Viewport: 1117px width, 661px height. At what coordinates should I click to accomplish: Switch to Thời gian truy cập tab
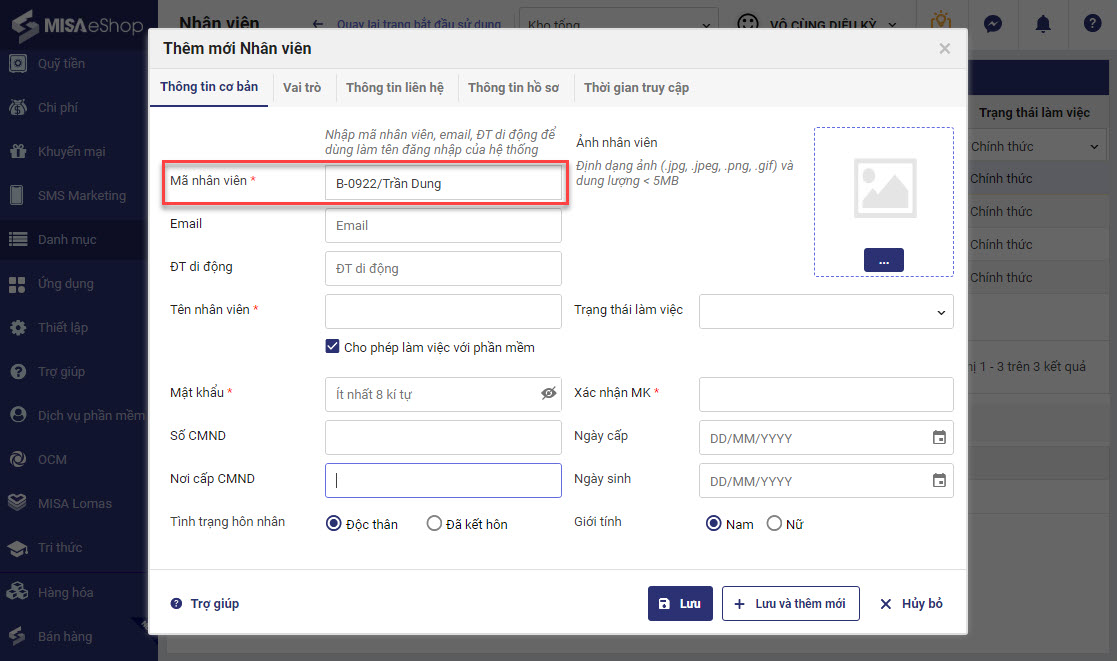[x=636, y=88]
